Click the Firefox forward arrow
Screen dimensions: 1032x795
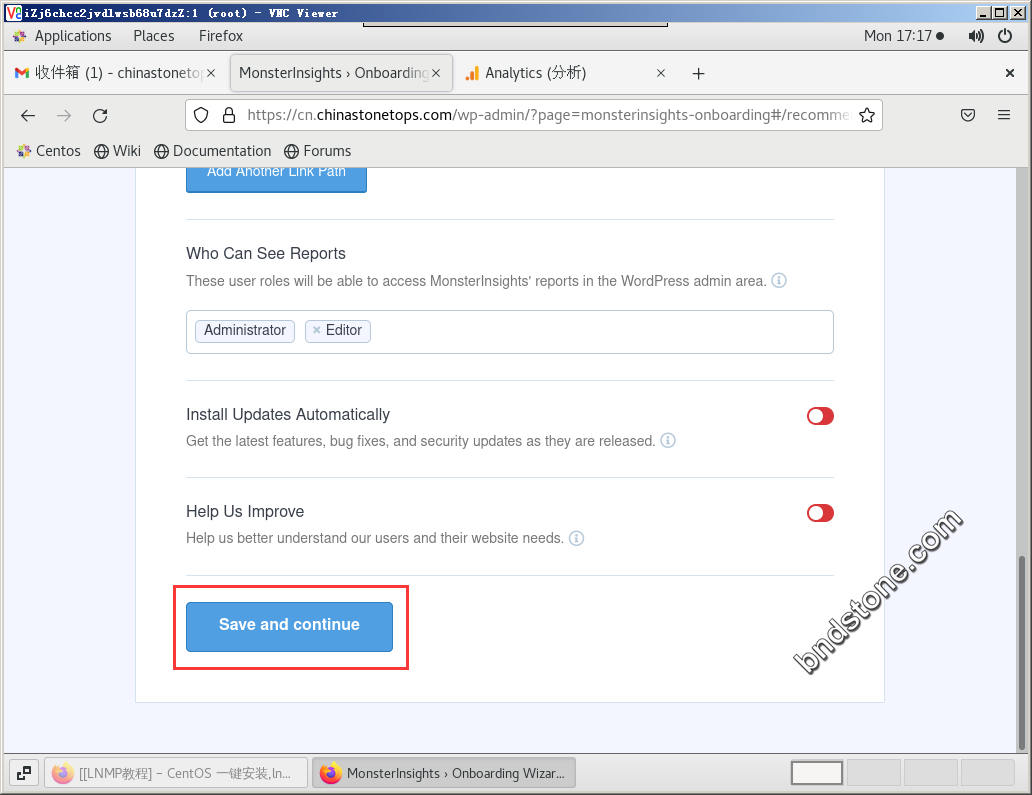[64, 116]
